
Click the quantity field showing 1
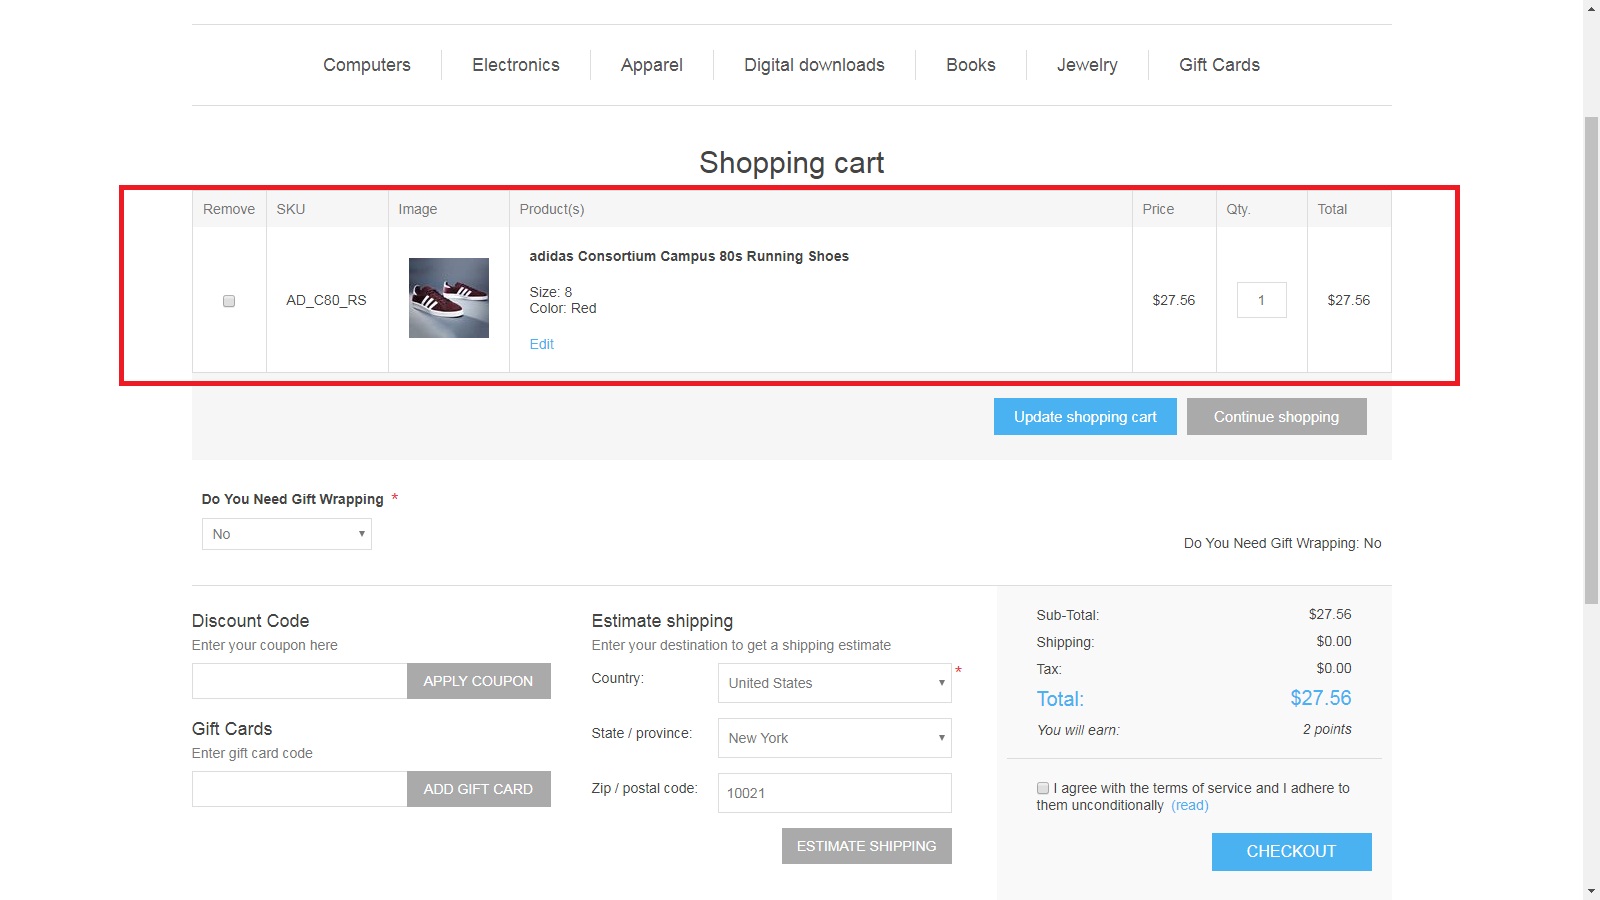(x=1261, y=300)
